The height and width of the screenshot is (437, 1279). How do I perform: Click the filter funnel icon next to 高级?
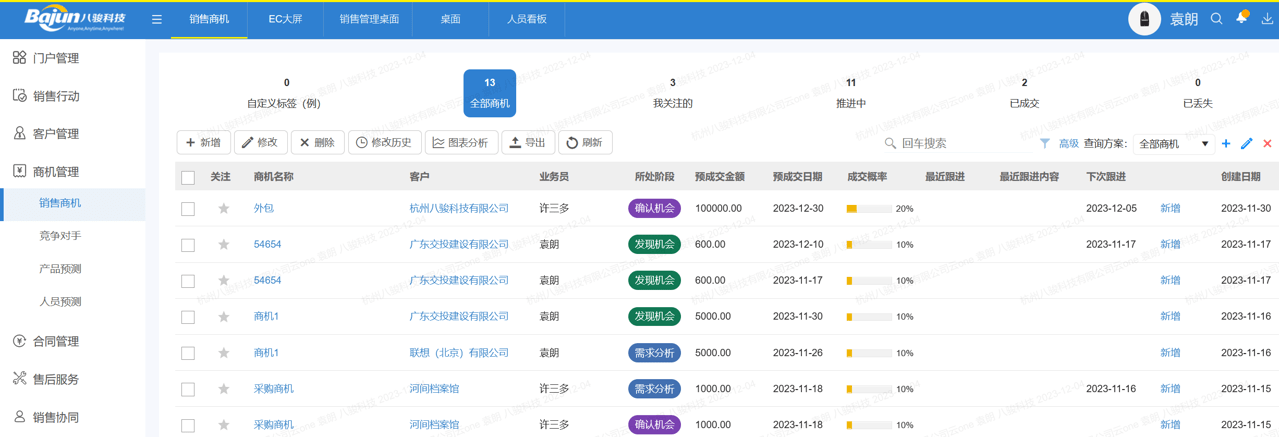pos(1045,144)
